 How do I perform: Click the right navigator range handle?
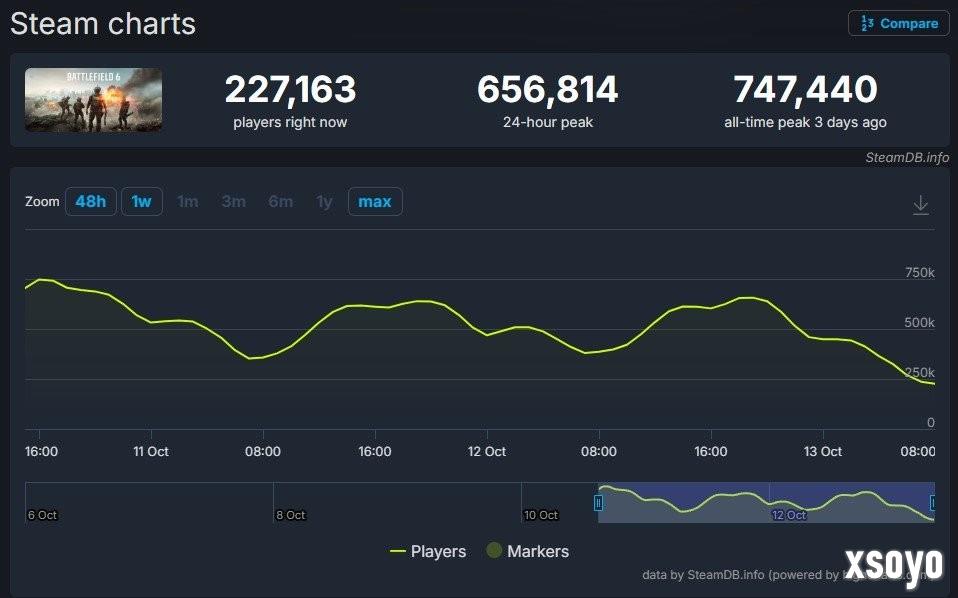(x=933, y=503)
